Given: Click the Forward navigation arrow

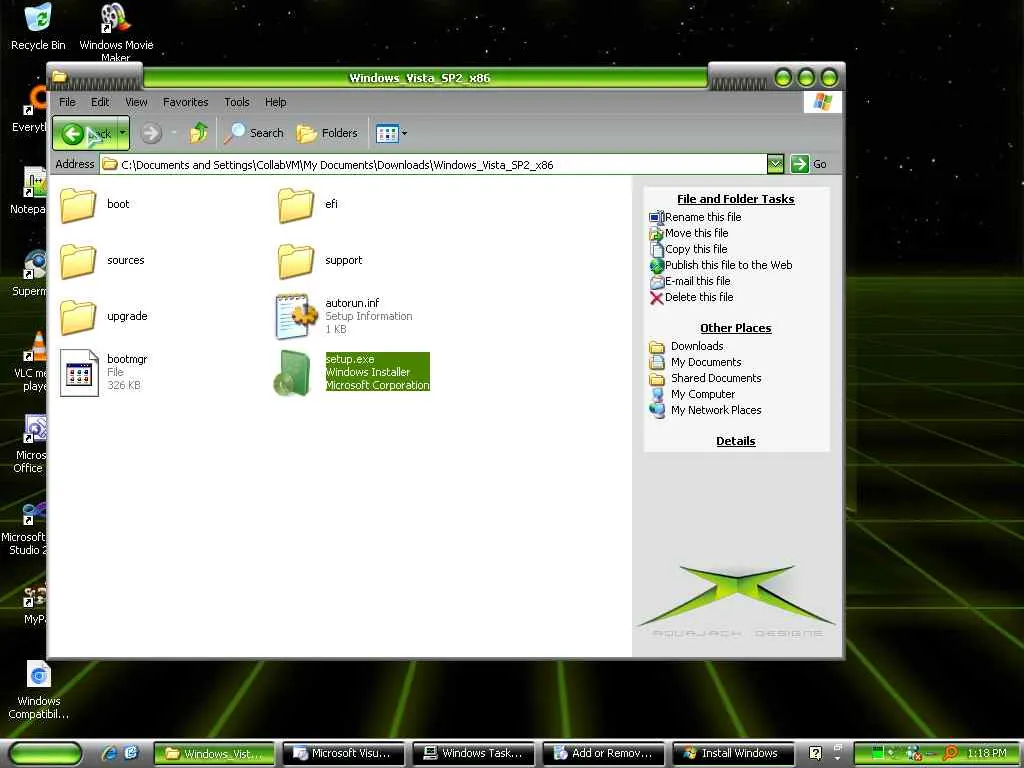Looking at the screenshot, I should pos(151,133).
